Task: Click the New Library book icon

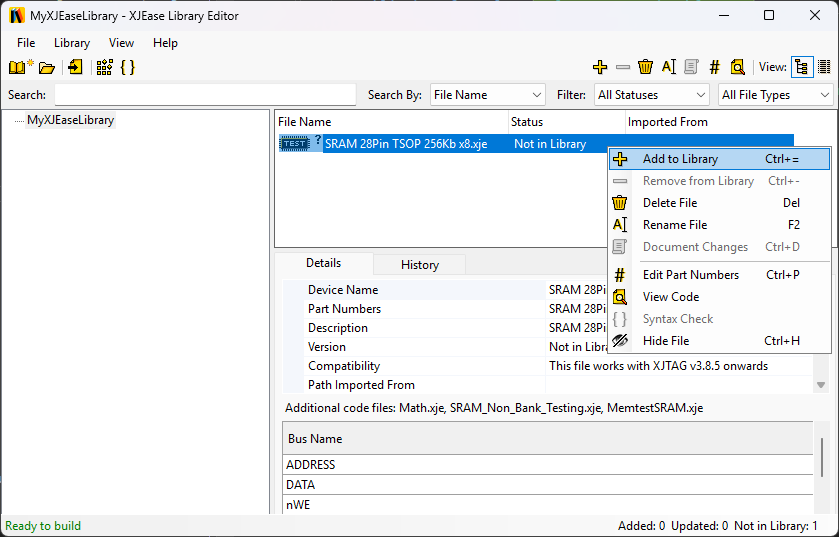Action: (x=20, y=68)
